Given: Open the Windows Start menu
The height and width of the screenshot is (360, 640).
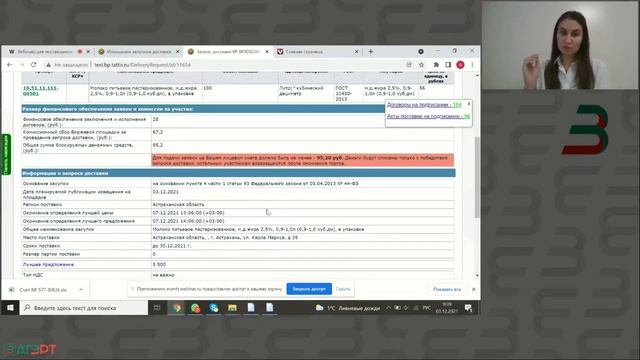Looking at the screenshot, I should (10, 308).
